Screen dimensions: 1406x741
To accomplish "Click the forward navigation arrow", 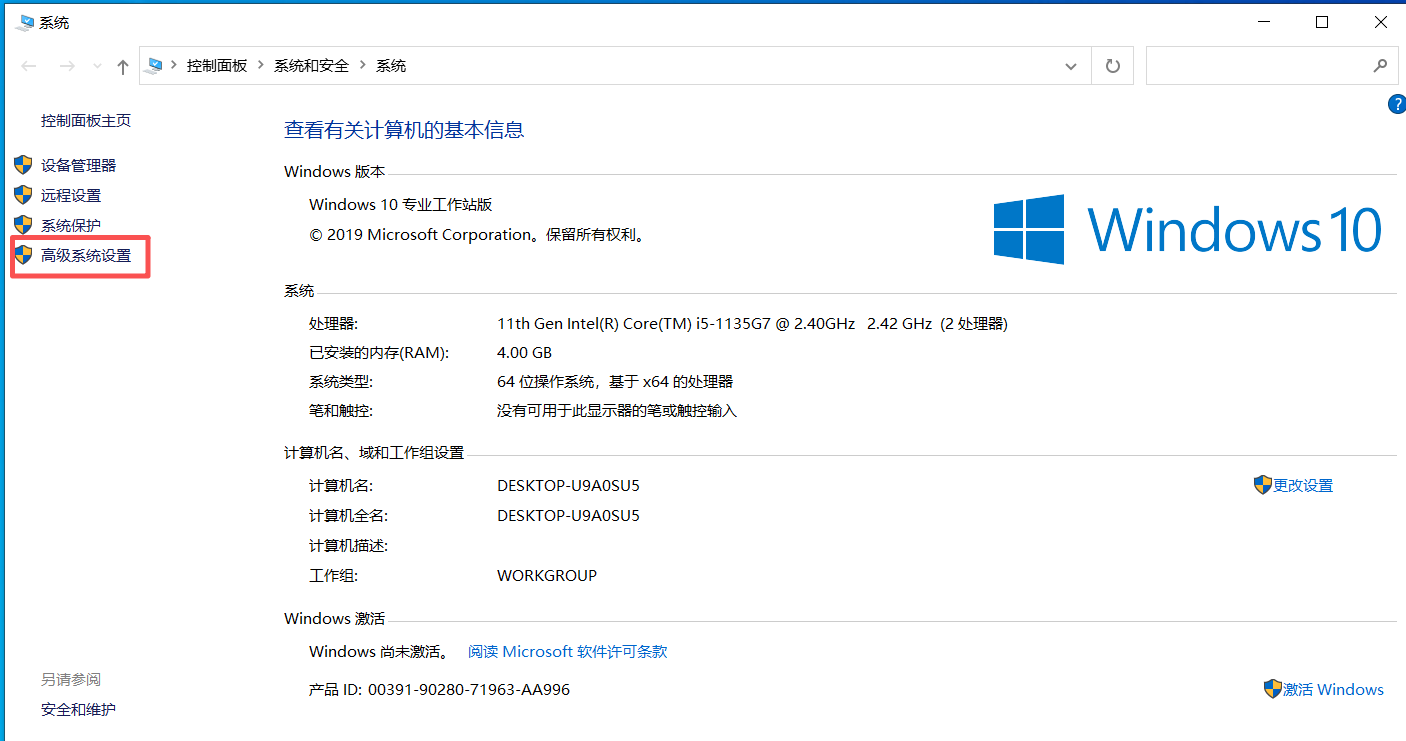I will tap(67, 66).
